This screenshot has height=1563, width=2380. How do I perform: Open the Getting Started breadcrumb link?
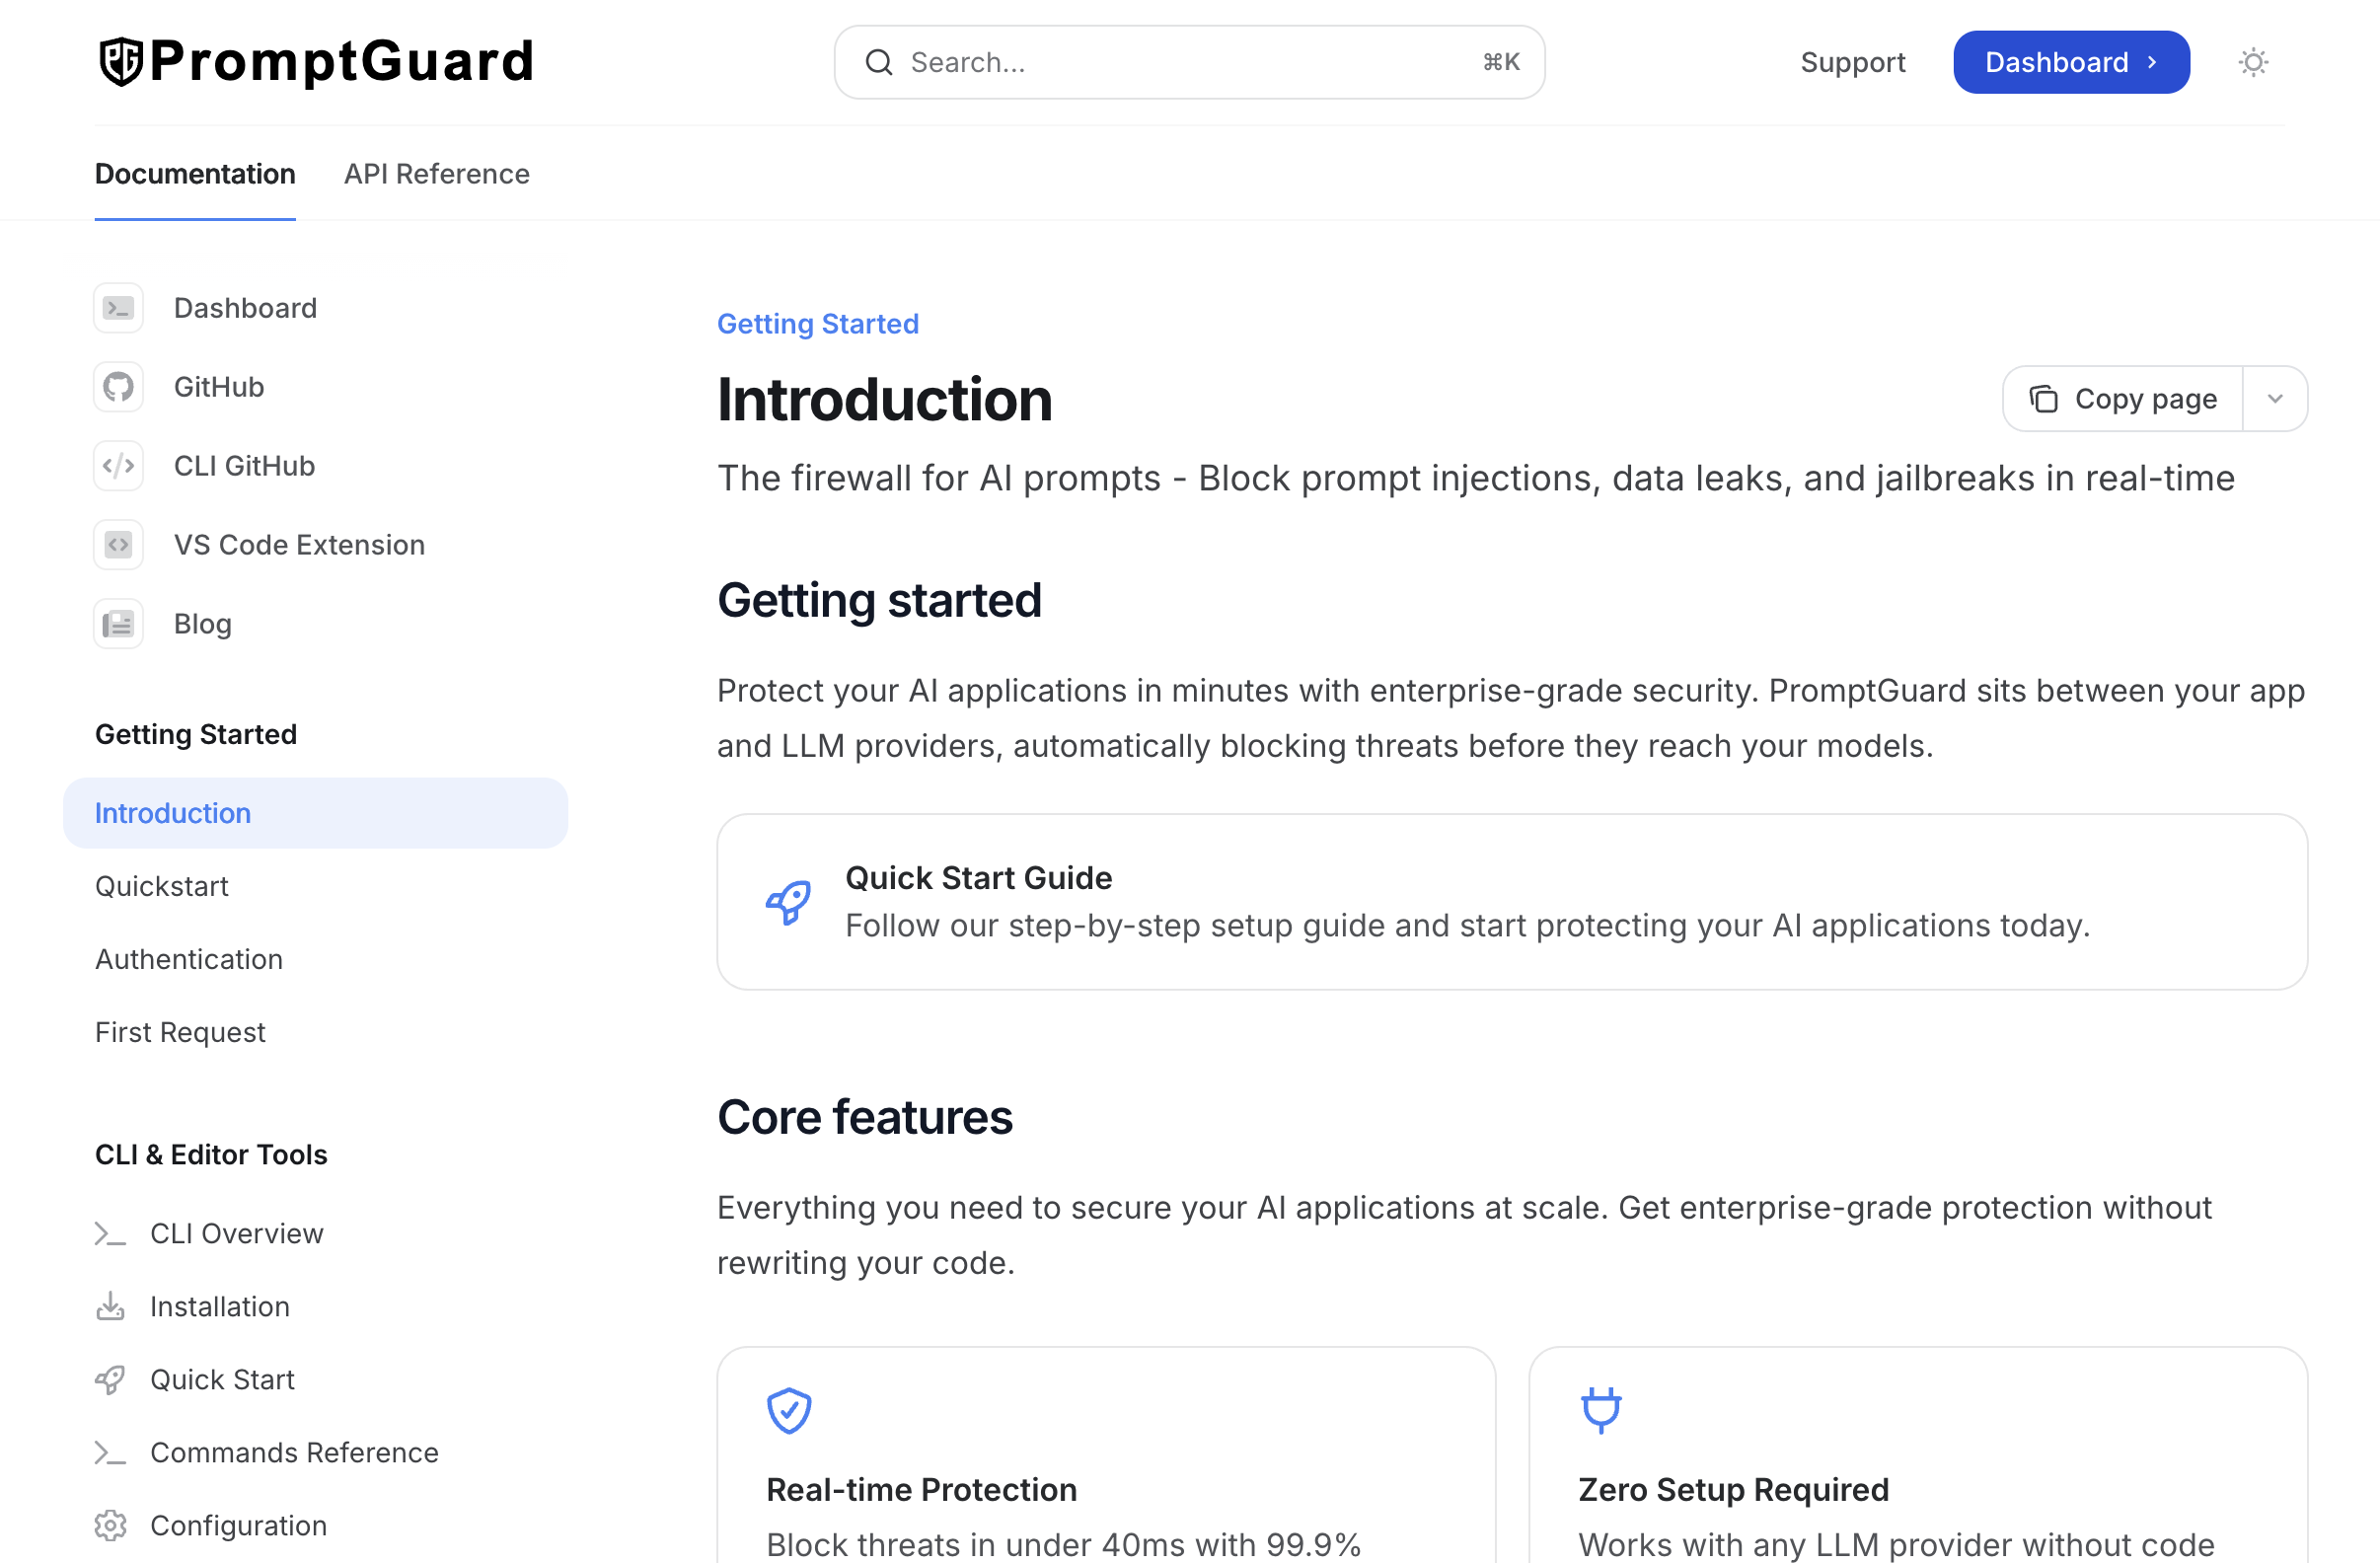[x=817, y=323]
